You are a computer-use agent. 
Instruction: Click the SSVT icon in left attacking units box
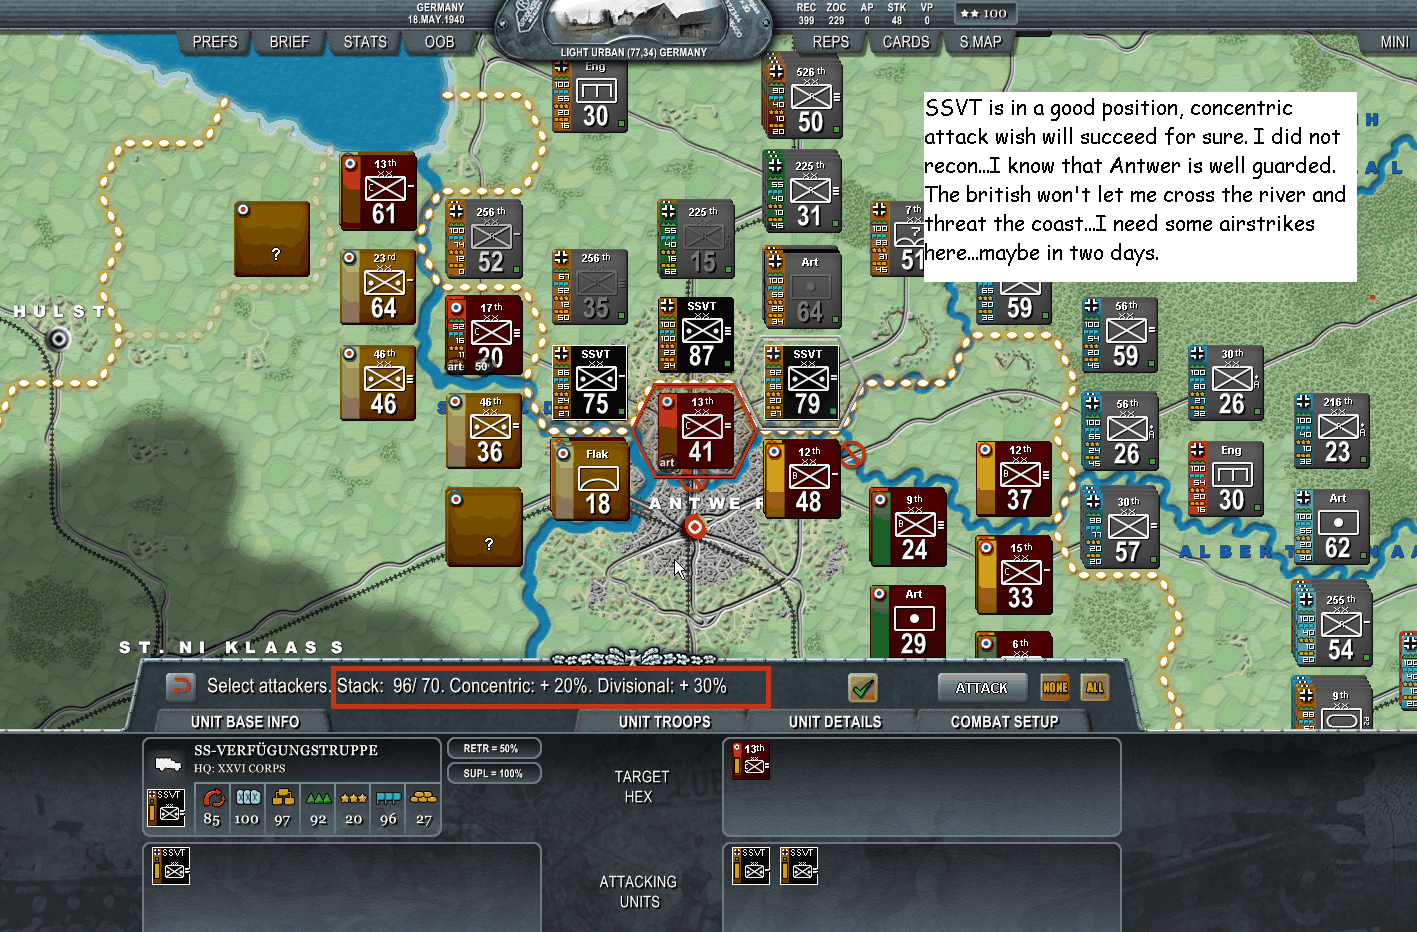click(171, 865)
